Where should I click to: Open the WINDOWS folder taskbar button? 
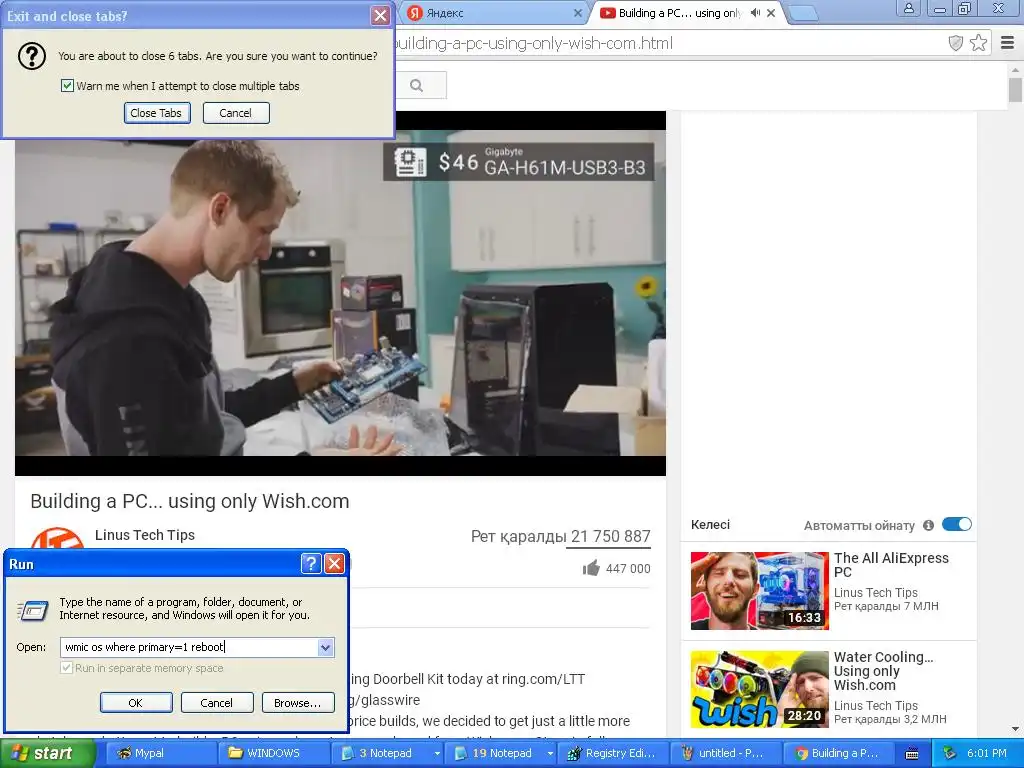(x=273, y=754)
